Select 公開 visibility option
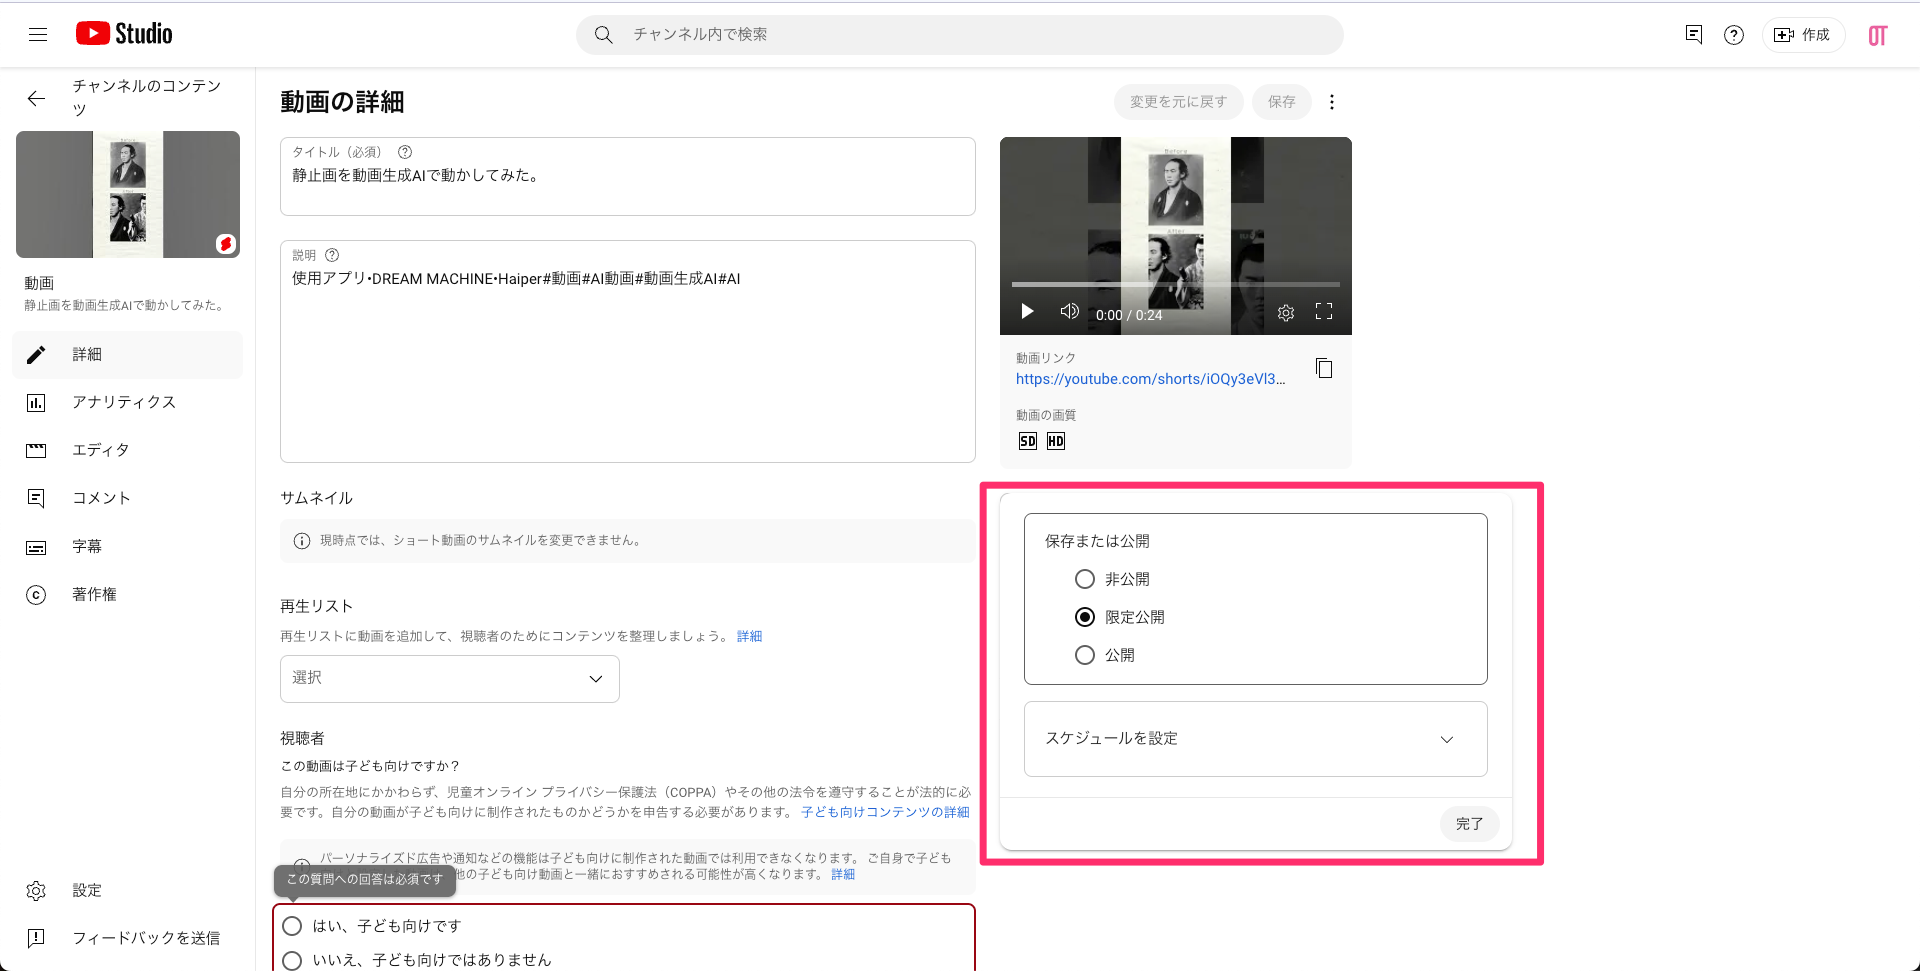 (1085, 655)
